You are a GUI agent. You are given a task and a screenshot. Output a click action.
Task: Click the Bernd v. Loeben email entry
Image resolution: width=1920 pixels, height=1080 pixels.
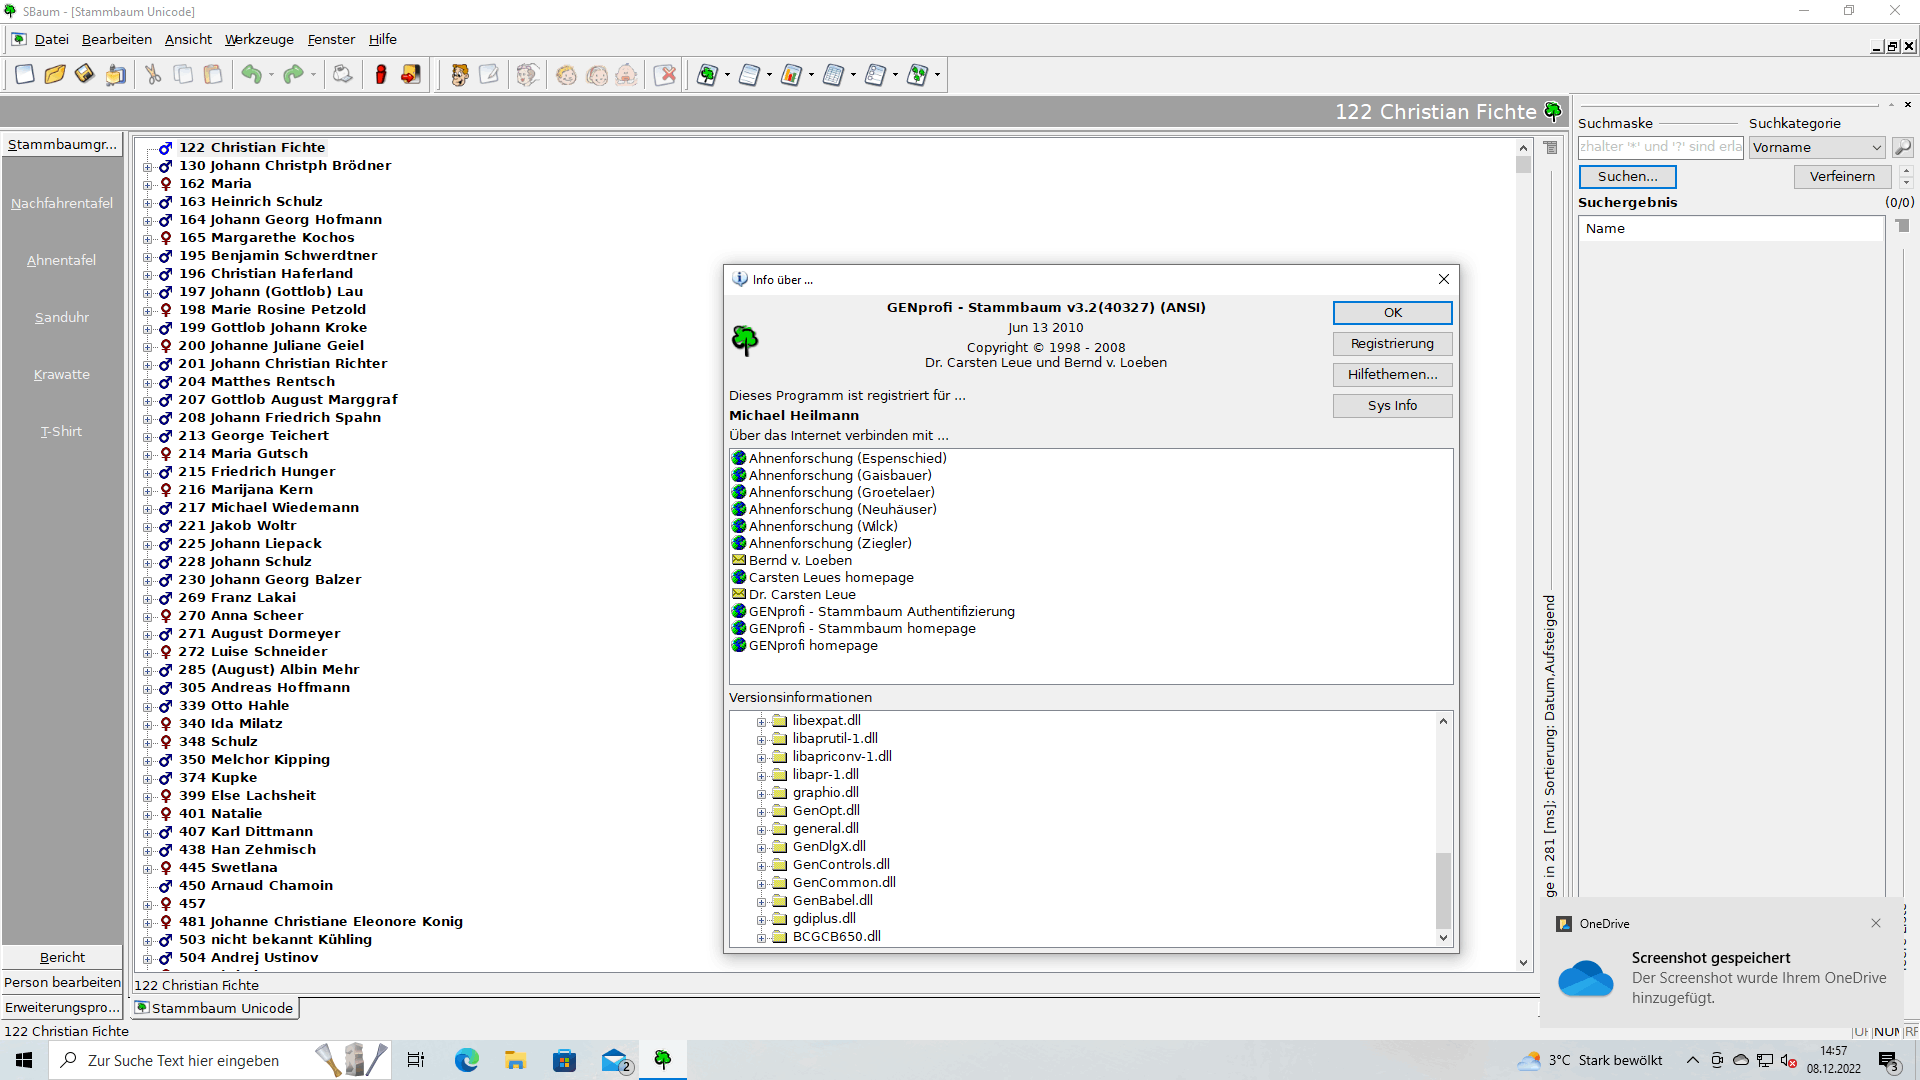point(800,561)
